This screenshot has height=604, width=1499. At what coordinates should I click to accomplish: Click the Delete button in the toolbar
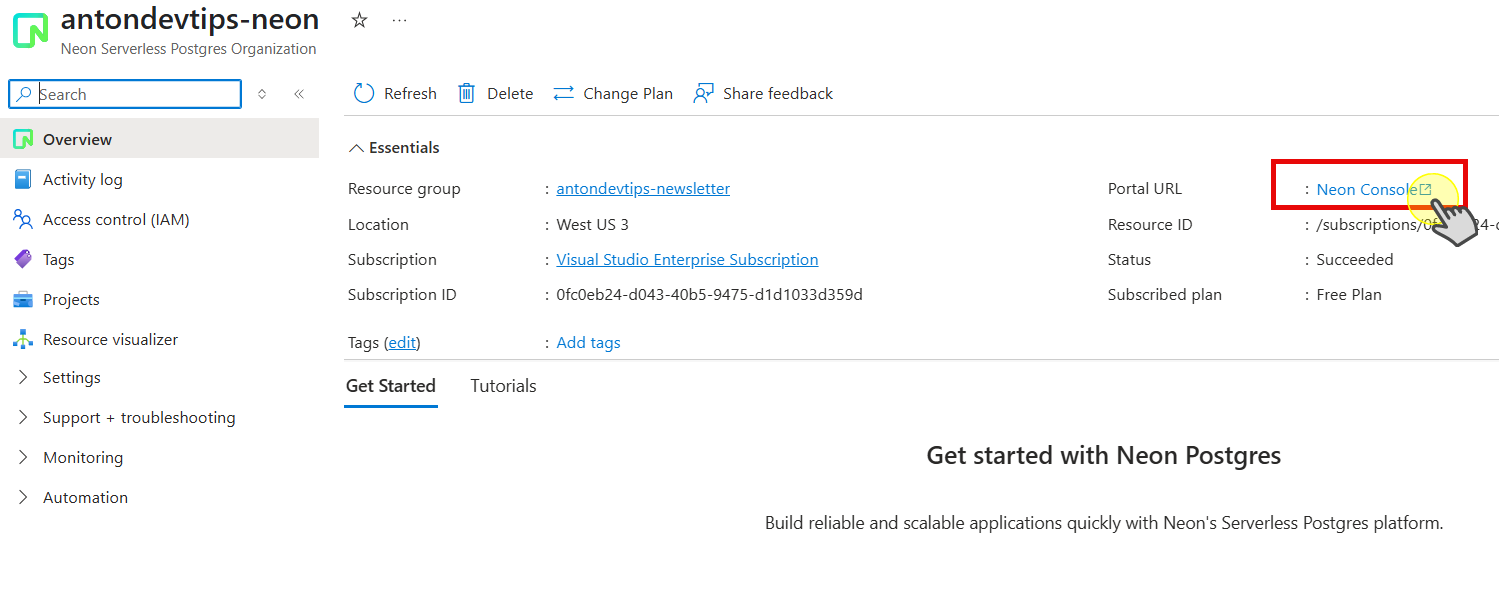coord(495,93)
